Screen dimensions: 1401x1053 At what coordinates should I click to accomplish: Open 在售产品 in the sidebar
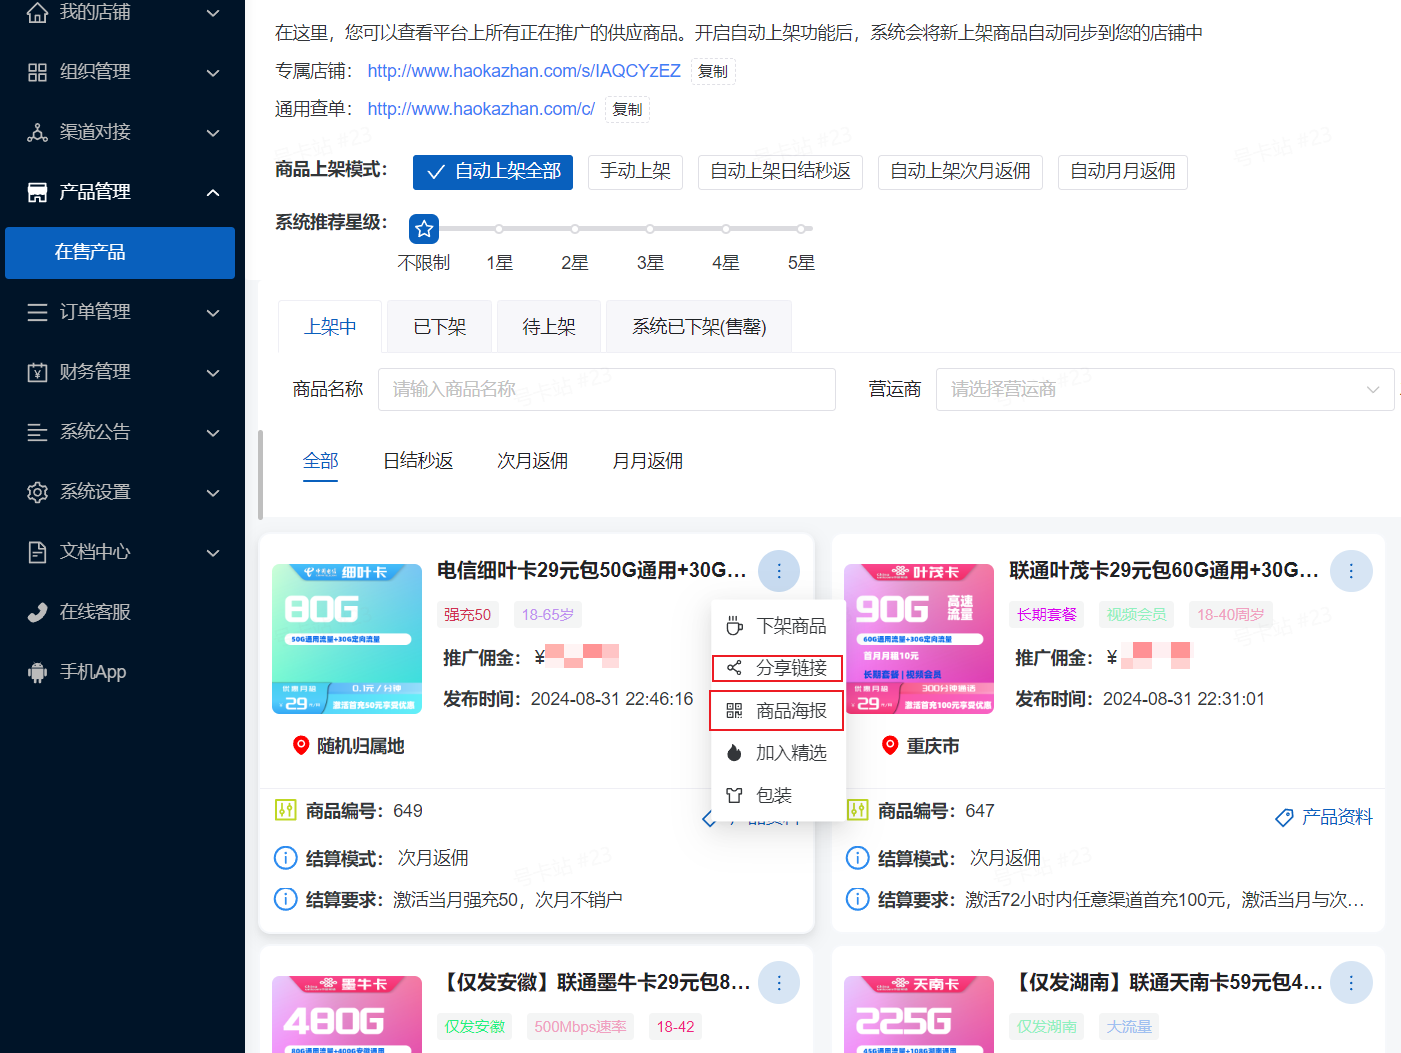click(120, 253)
